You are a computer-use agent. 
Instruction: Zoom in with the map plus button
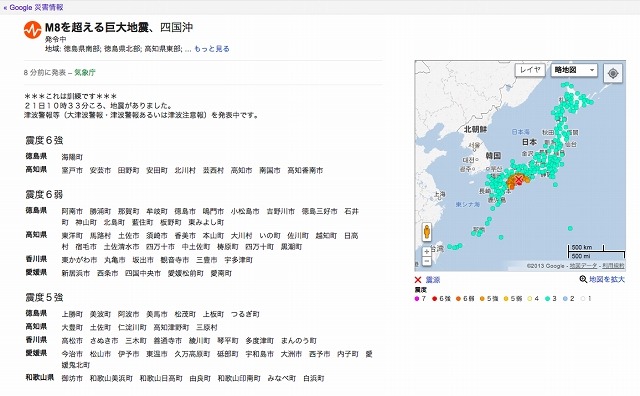click(x=427, y=251)
